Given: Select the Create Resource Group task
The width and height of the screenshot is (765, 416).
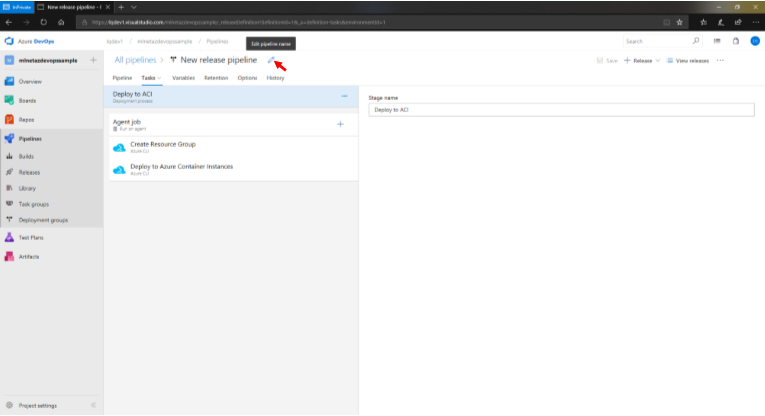Looking at the screenshot, I should 163,146.
